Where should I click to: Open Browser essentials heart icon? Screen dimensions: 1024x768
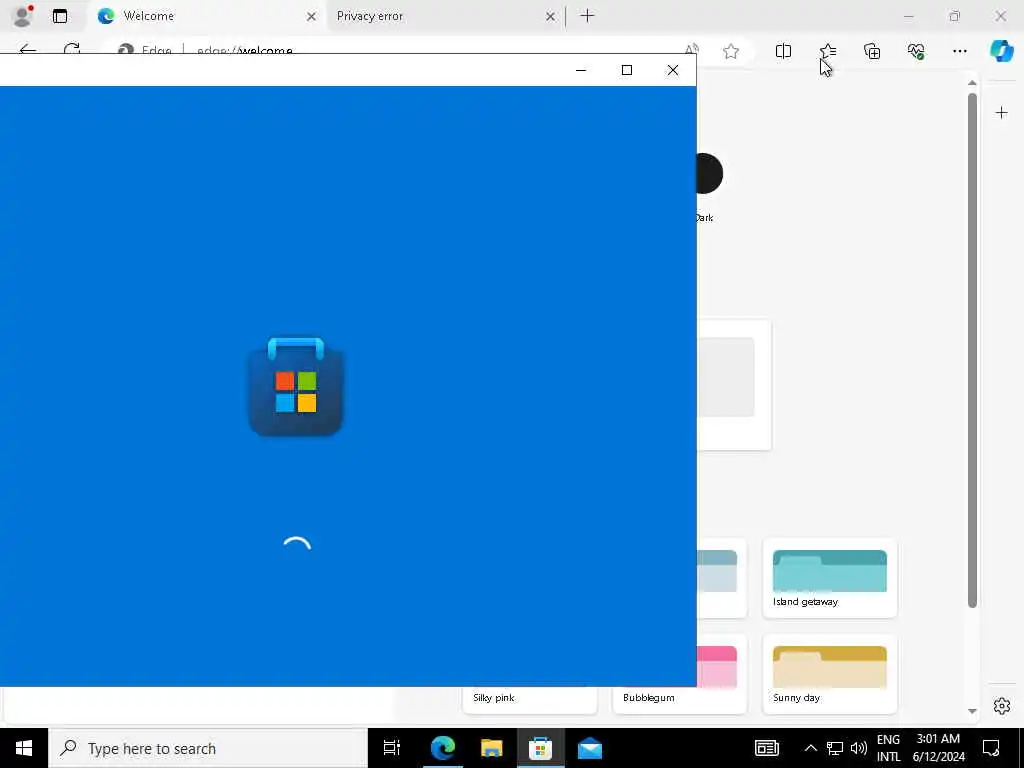pyautogui.click(x=916, y=51)
